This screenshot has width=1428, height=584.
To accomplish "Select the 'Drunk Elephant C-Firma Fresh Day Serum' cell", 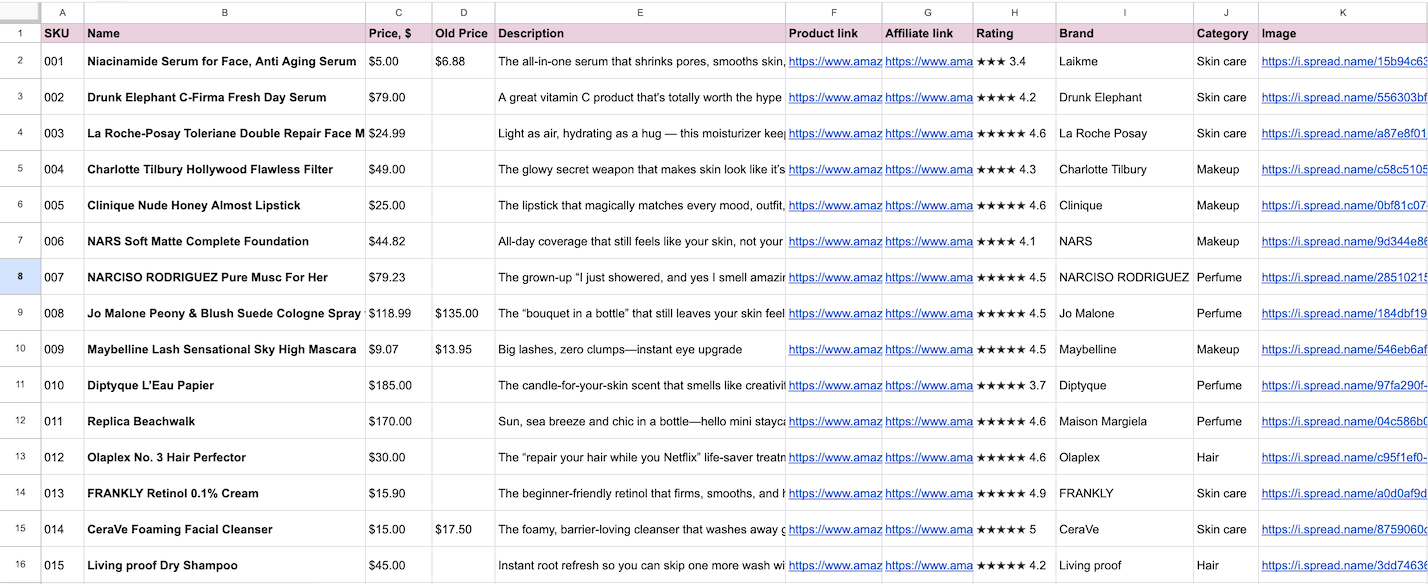I will pos(225,97).
